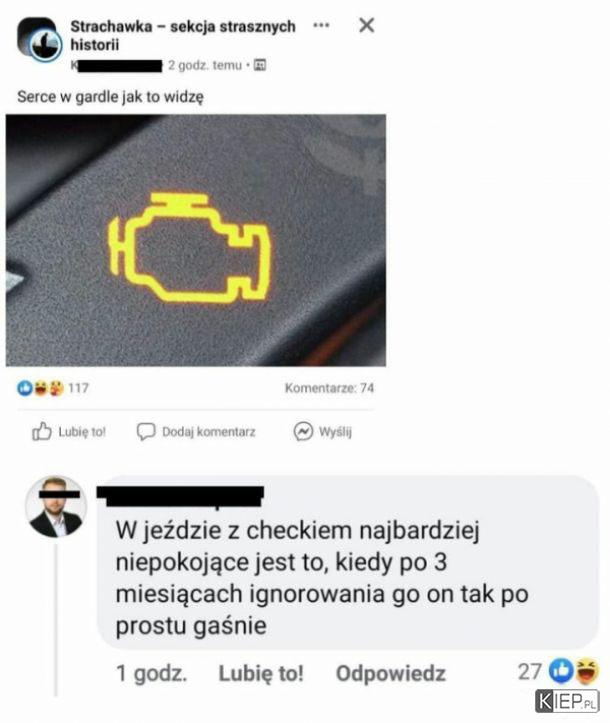610x723 pixels.
Task: Open the check engine light photo
Action: [x=196, y=240]
